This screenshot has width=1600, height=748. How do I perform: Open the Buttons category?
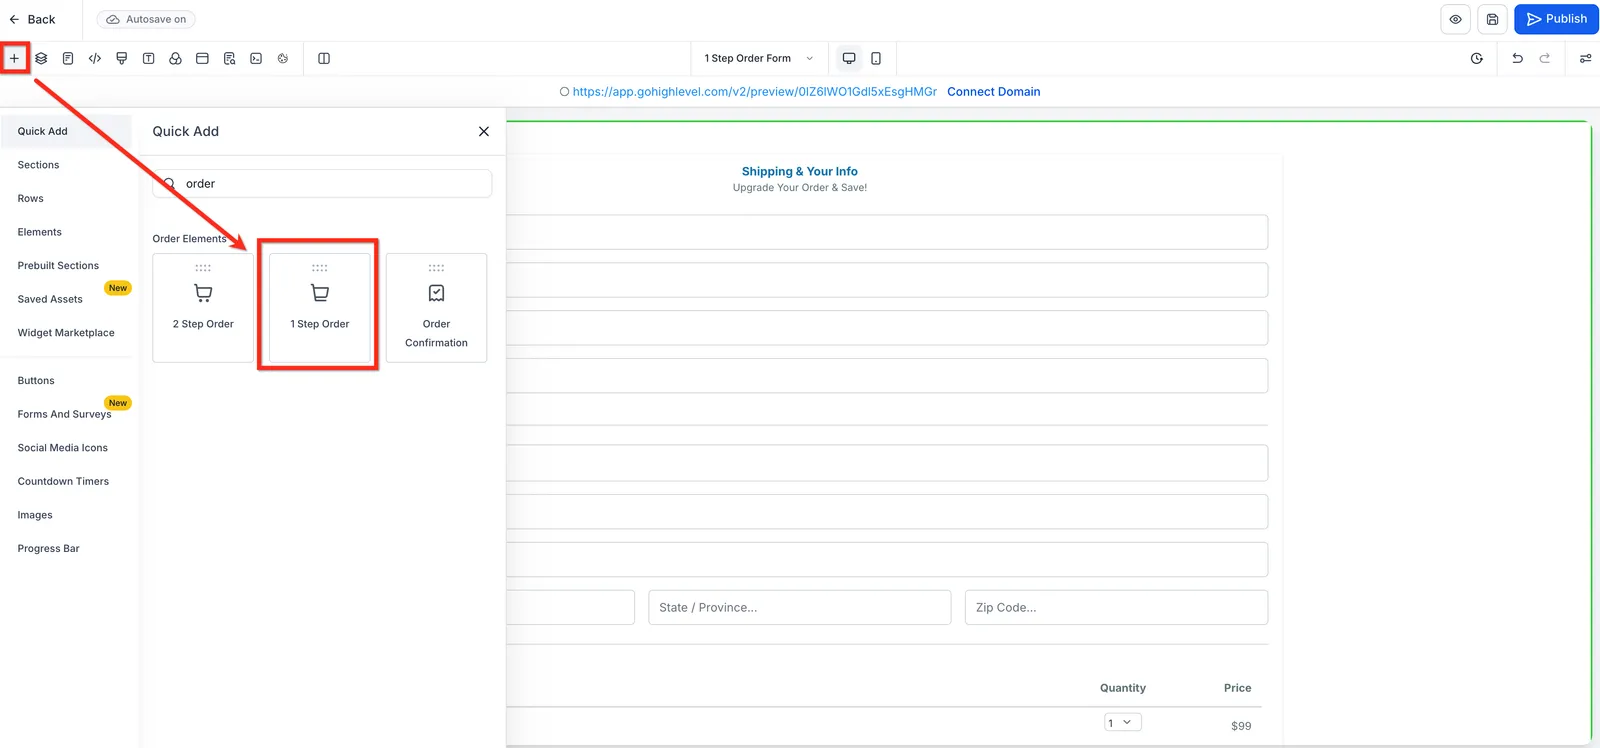(36, 381)
